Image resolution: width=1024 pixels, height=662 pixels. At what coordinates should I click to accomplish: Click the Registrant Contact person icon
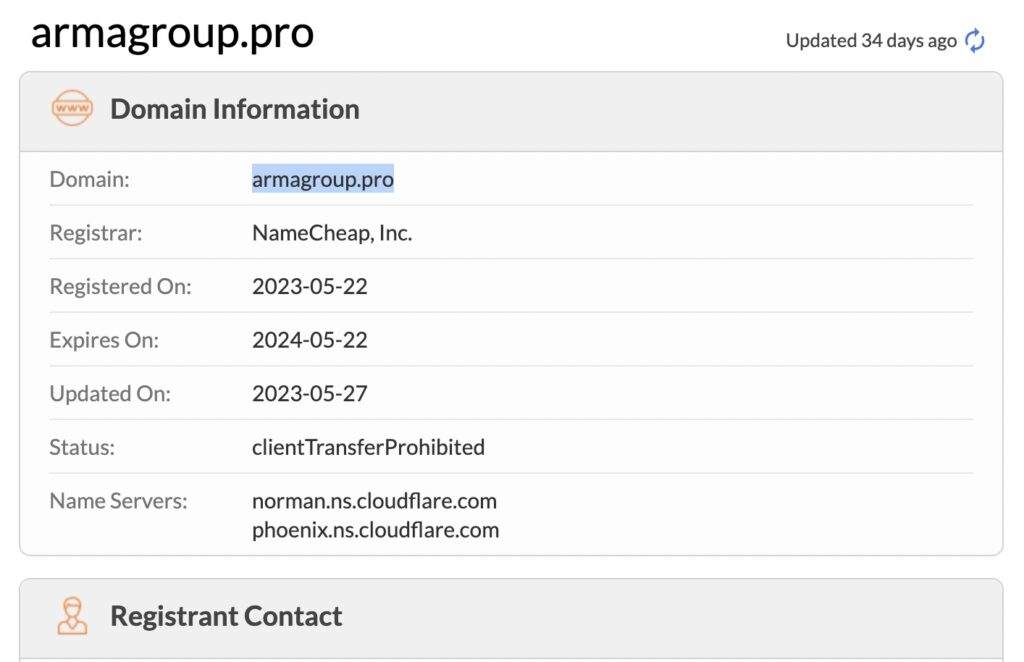(72, 616)
